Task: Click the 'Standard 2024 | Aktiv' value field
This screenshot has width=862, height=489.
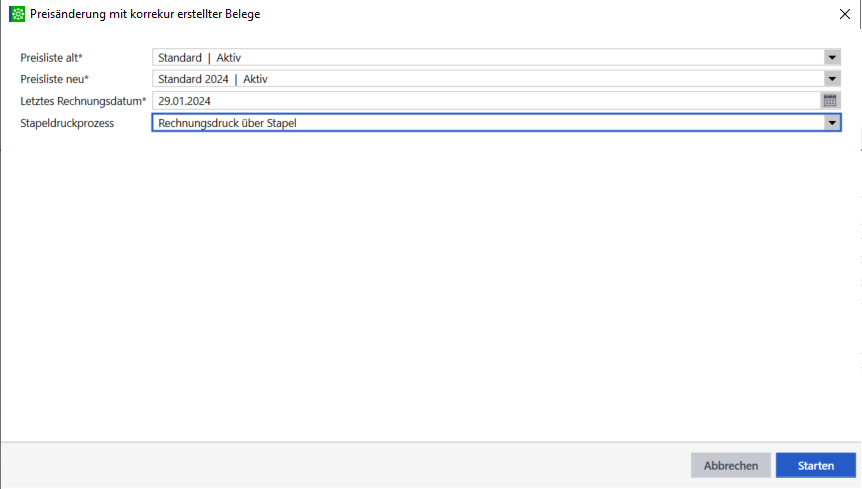Action: (213, 79)
